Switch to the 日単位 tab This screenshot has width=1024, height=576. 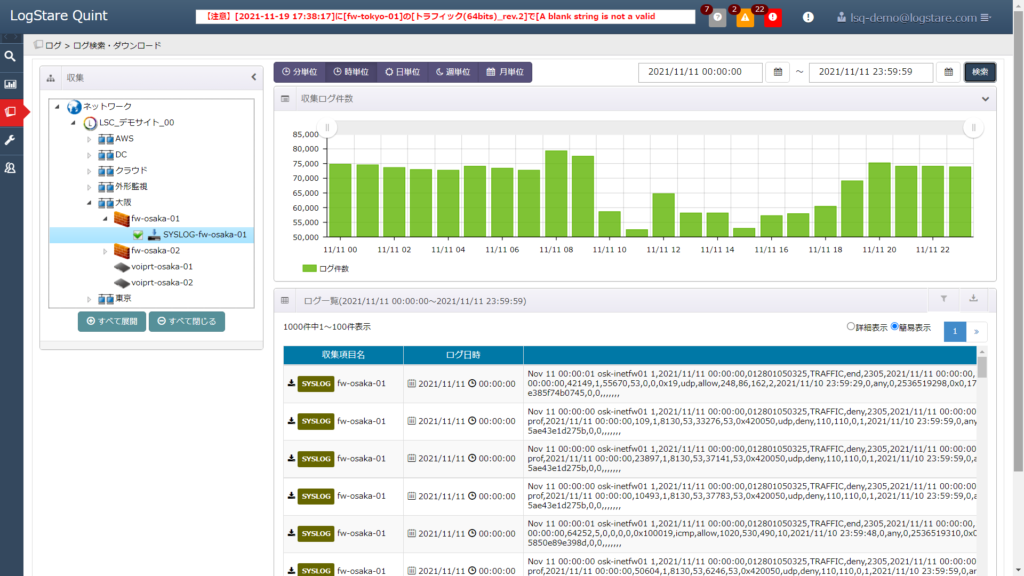(402, 72)
